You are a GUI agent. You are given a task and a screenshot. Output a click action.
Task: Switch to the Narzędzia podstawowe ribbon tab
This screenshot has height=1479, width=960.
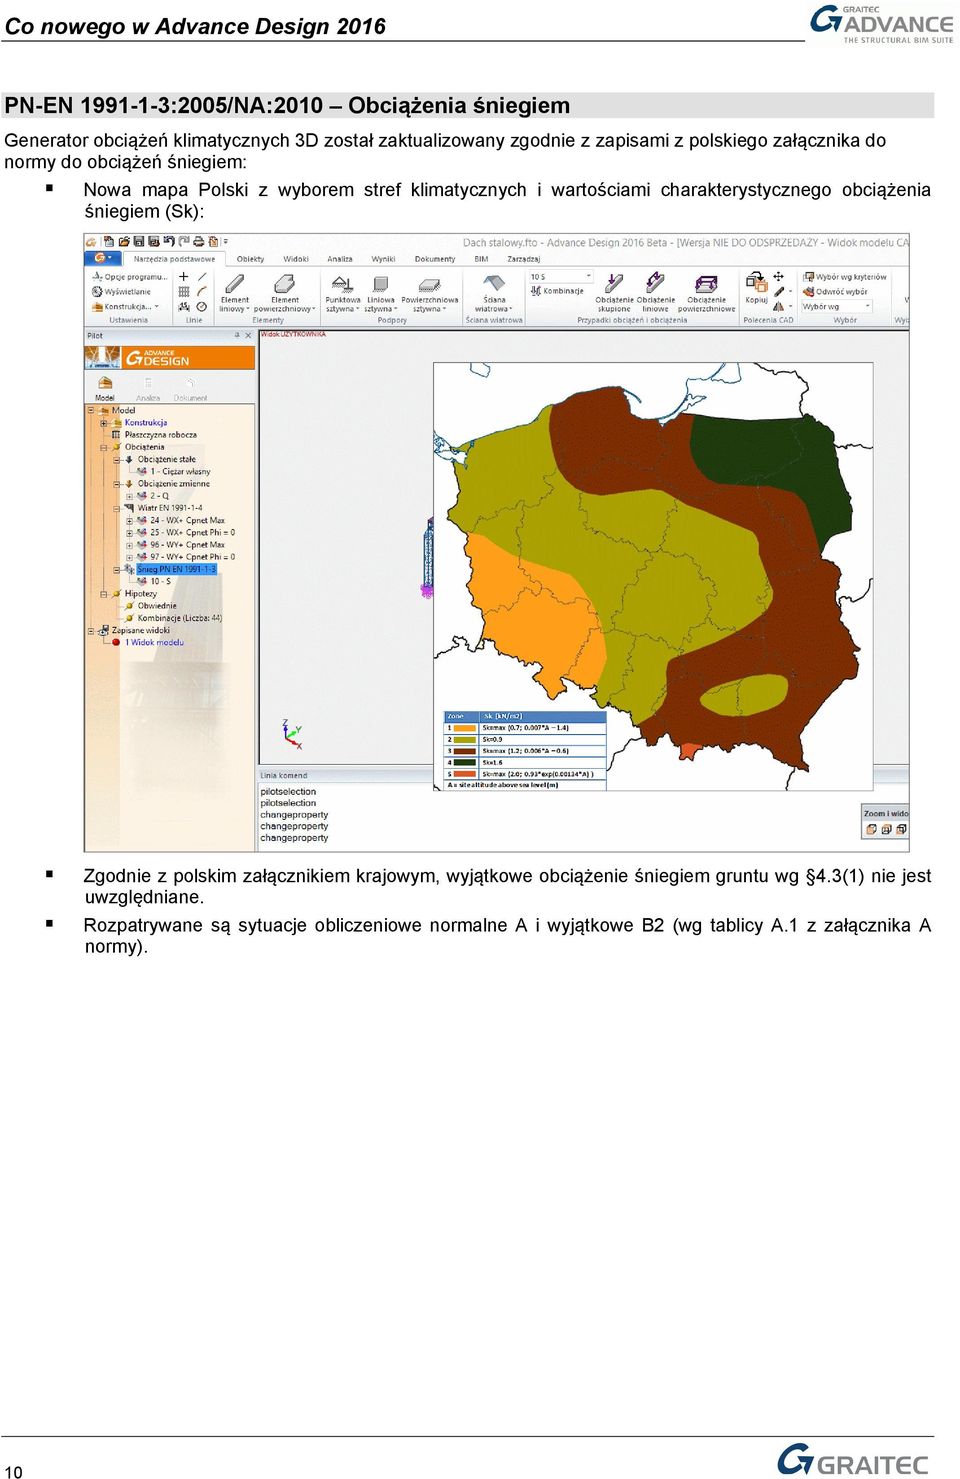click(174, 259)
